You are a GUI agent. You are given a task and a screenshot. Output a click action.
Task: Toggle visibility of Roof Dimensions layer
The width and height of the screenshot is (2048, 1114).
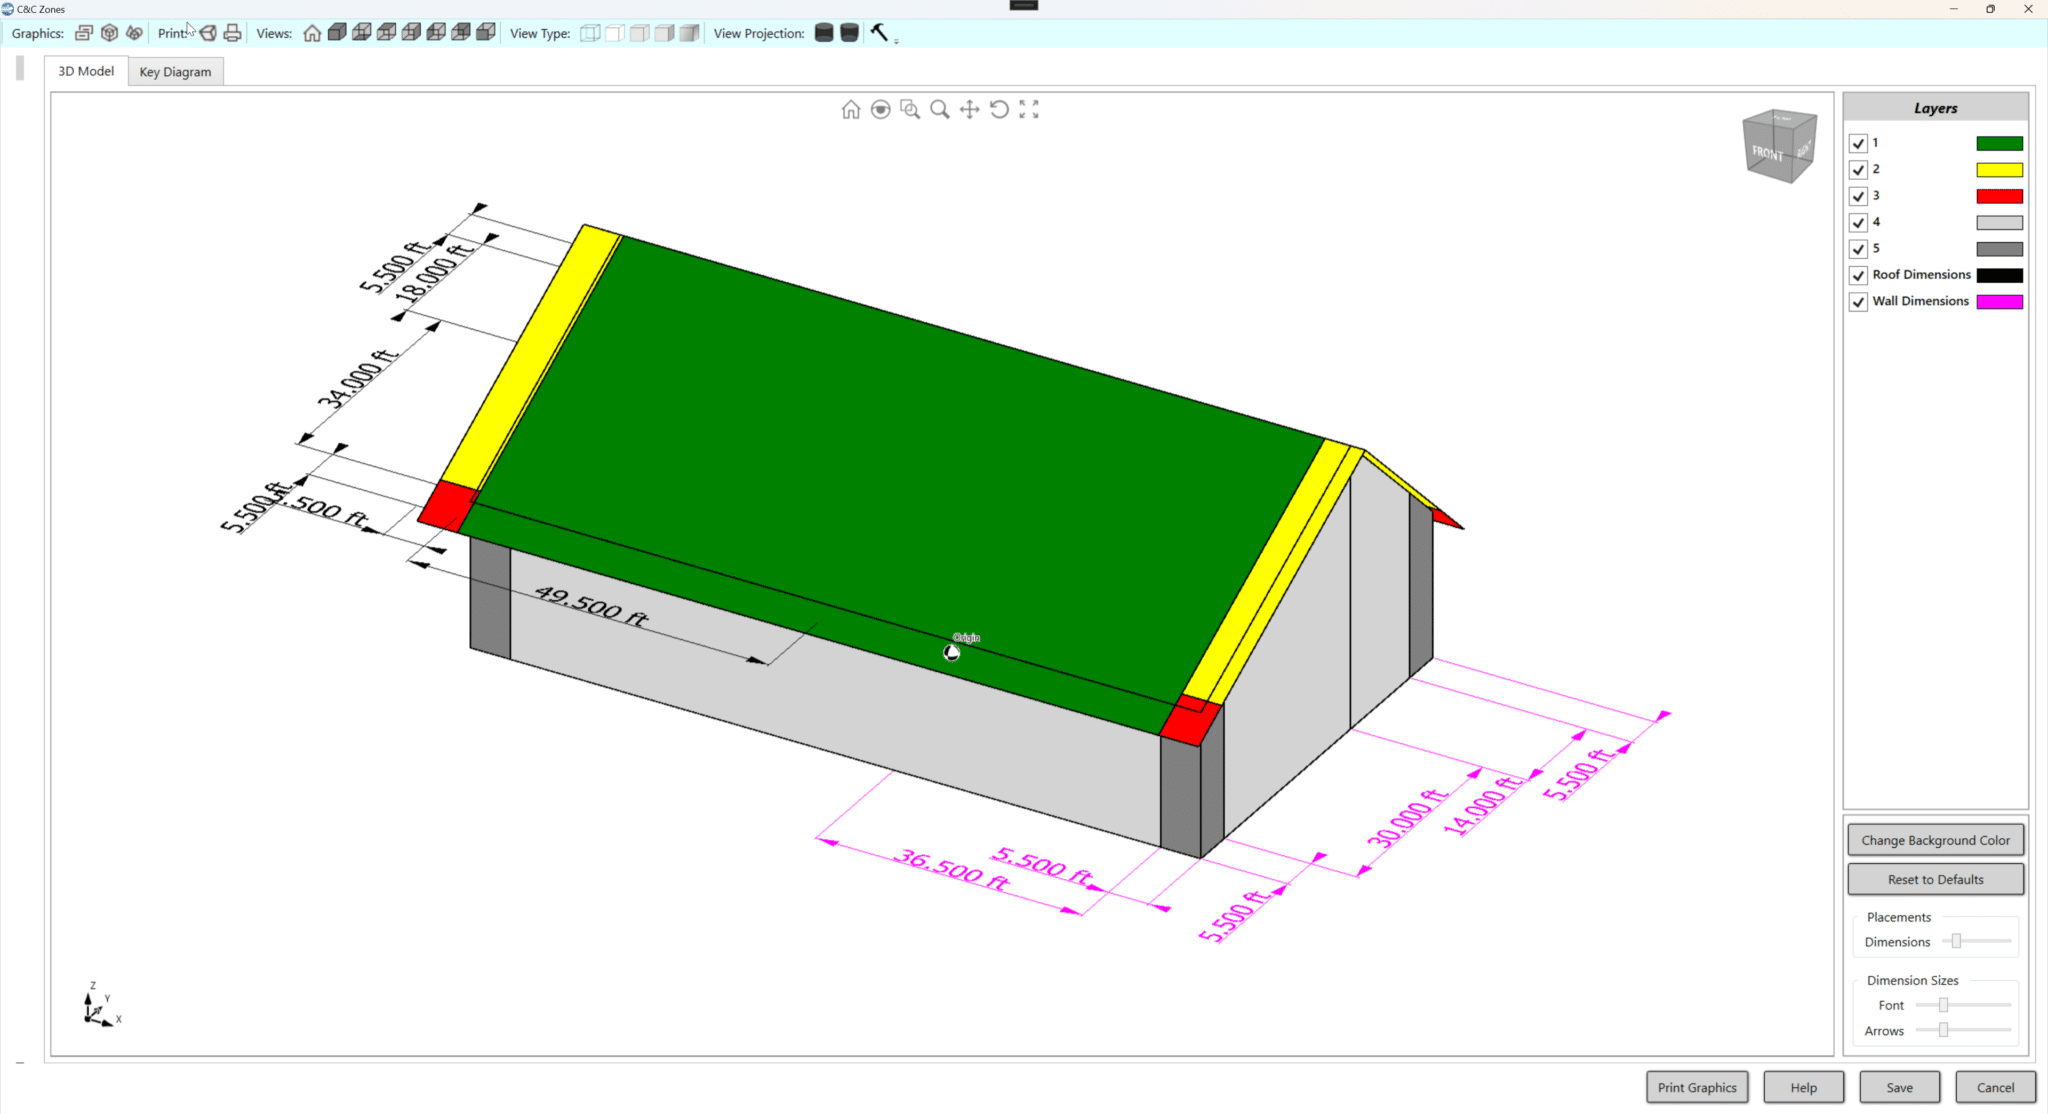point(1859,275)
